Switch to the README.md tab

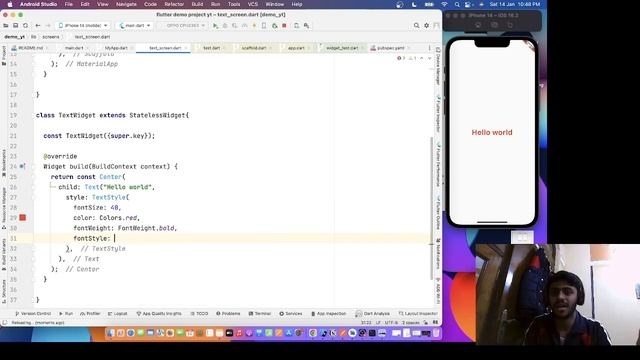click(31, 48)
